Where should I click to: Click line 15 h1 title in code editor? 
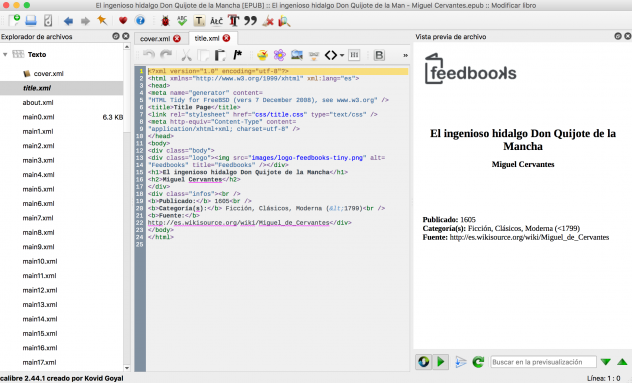pyautogui.click(x=247, y=172)
